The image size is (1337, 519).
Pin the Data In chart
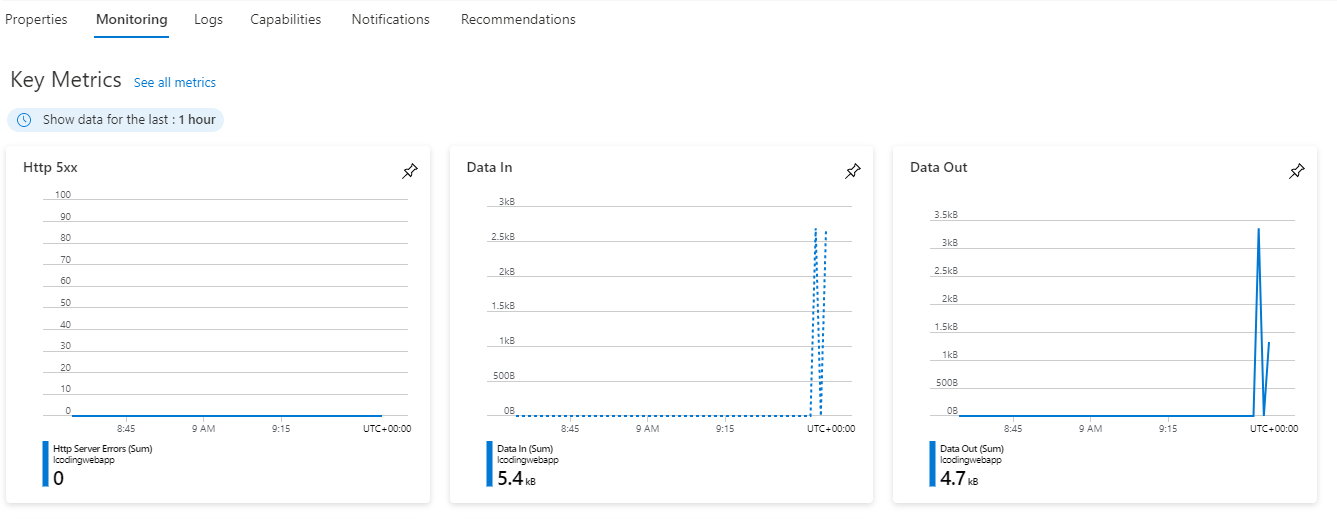(852, 172)
